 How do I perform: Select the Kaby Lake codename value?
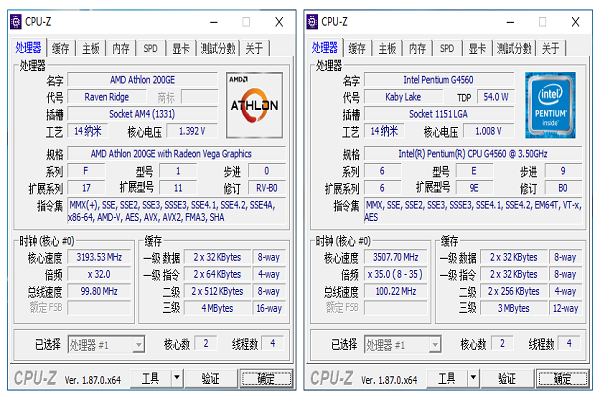point(403,97)
